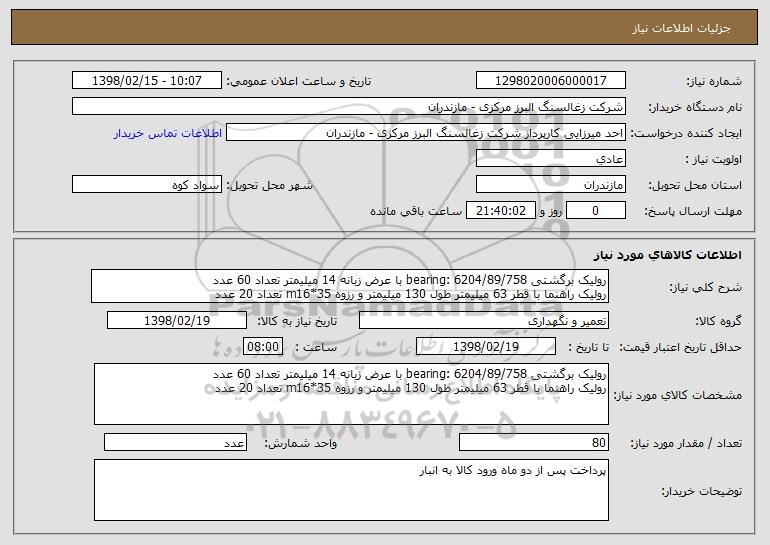Select the time field showing 08:00

pyautogui.click(x=263, y=347)
